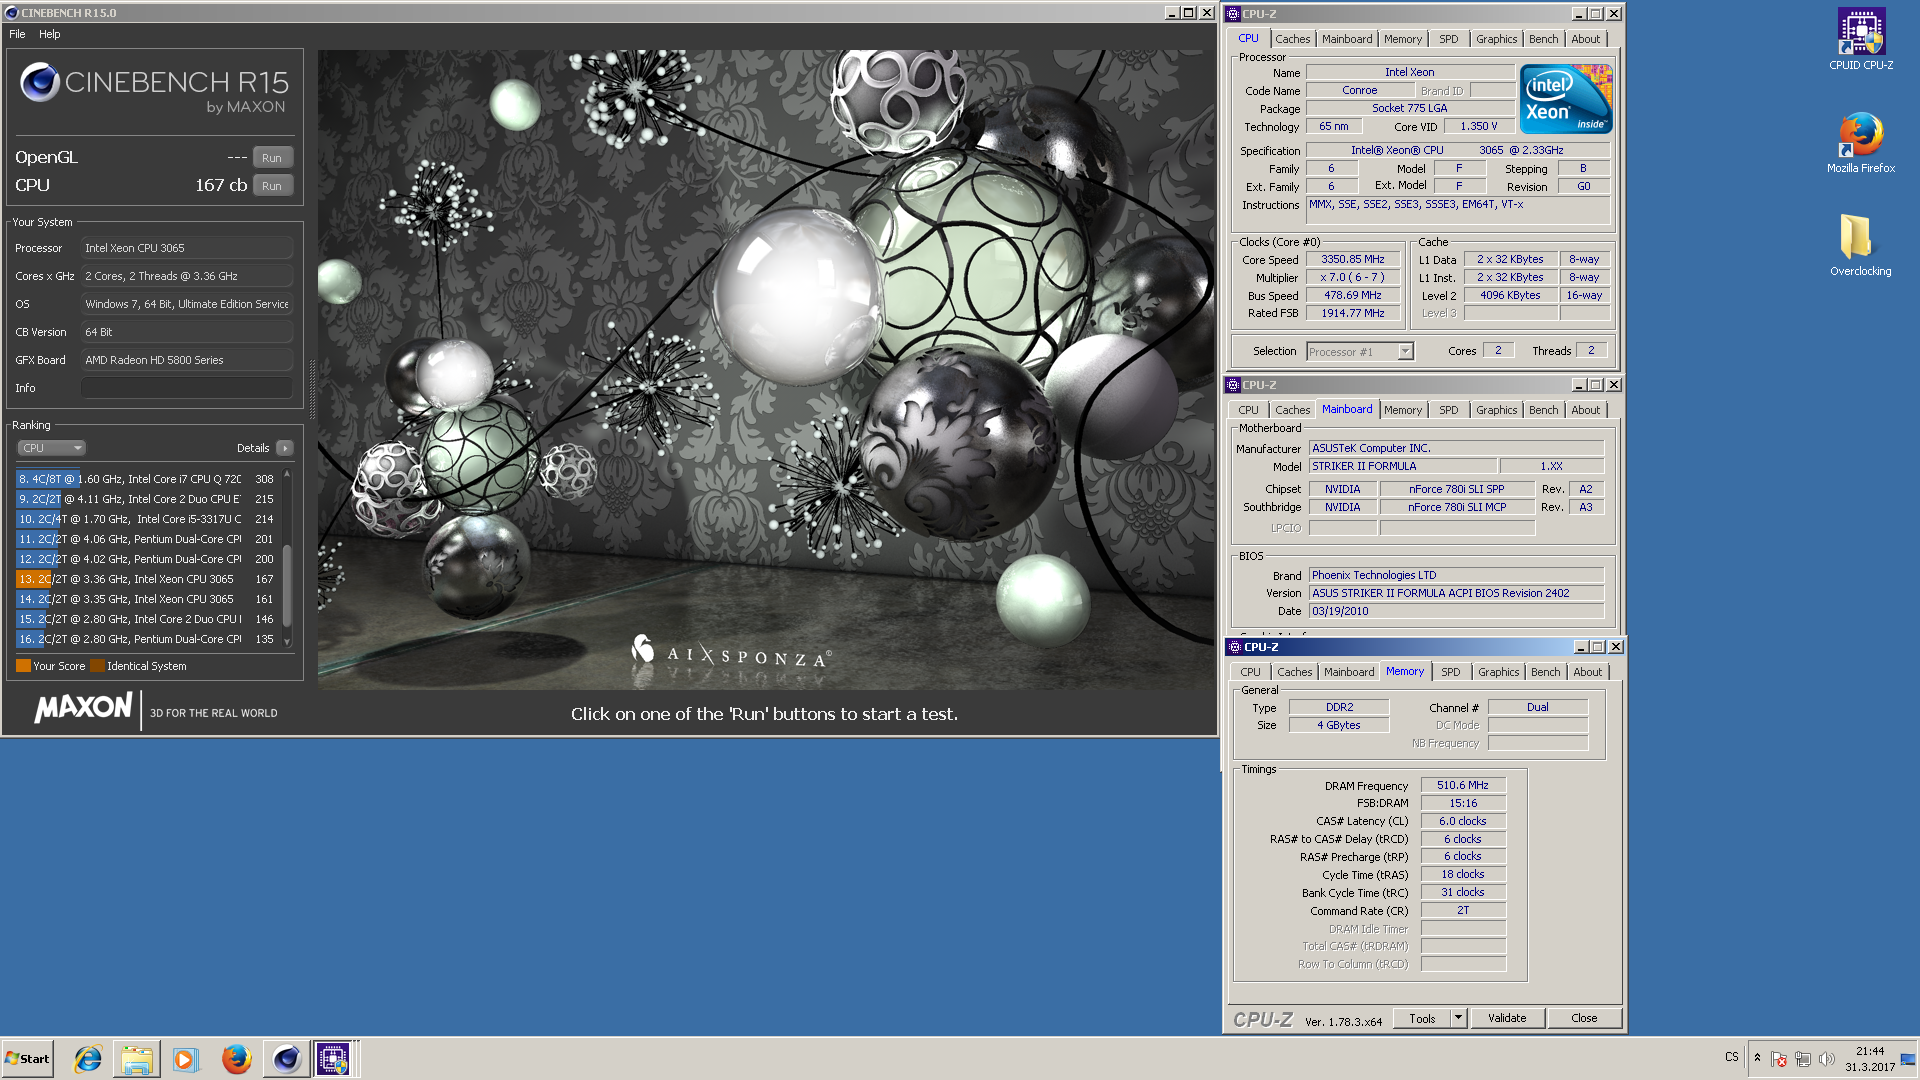Click the Internet Explorer taskbar icon
Image resolution: width=1920 pixels, height=1080 pixels.
click(88, 1059)
